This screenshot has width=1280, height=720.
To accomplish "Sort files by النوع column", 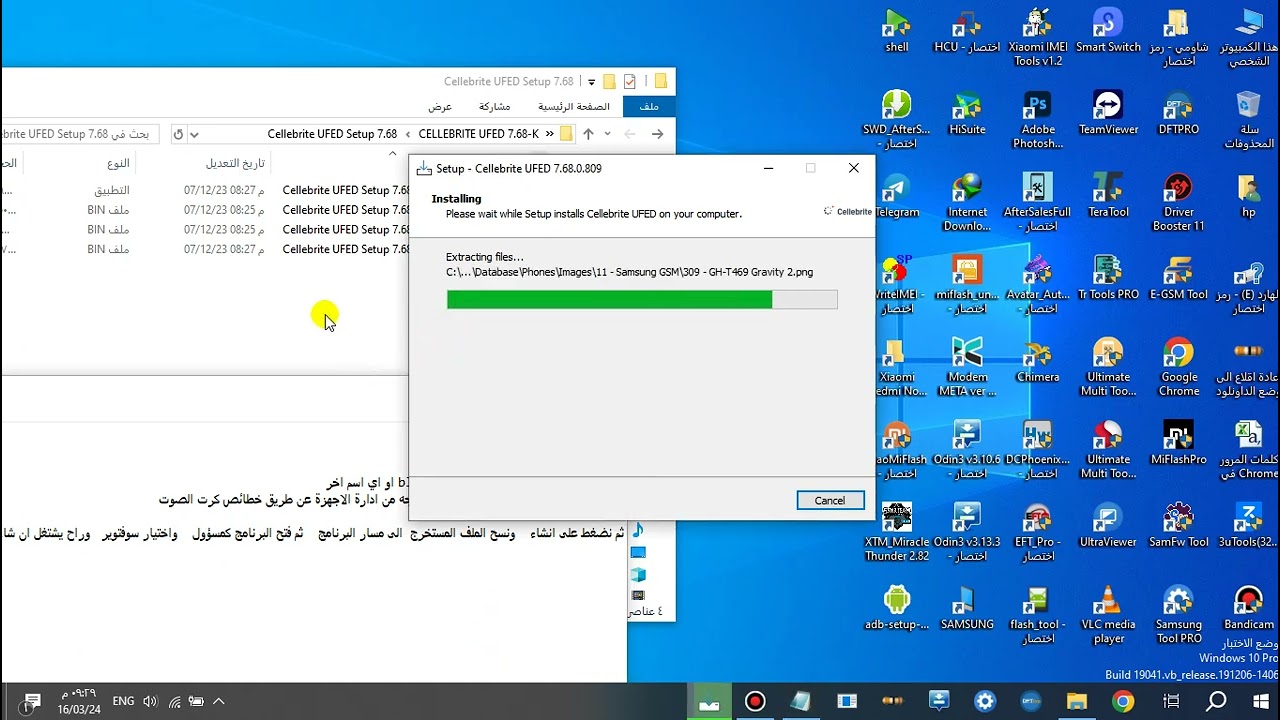I will click(118, 163).
